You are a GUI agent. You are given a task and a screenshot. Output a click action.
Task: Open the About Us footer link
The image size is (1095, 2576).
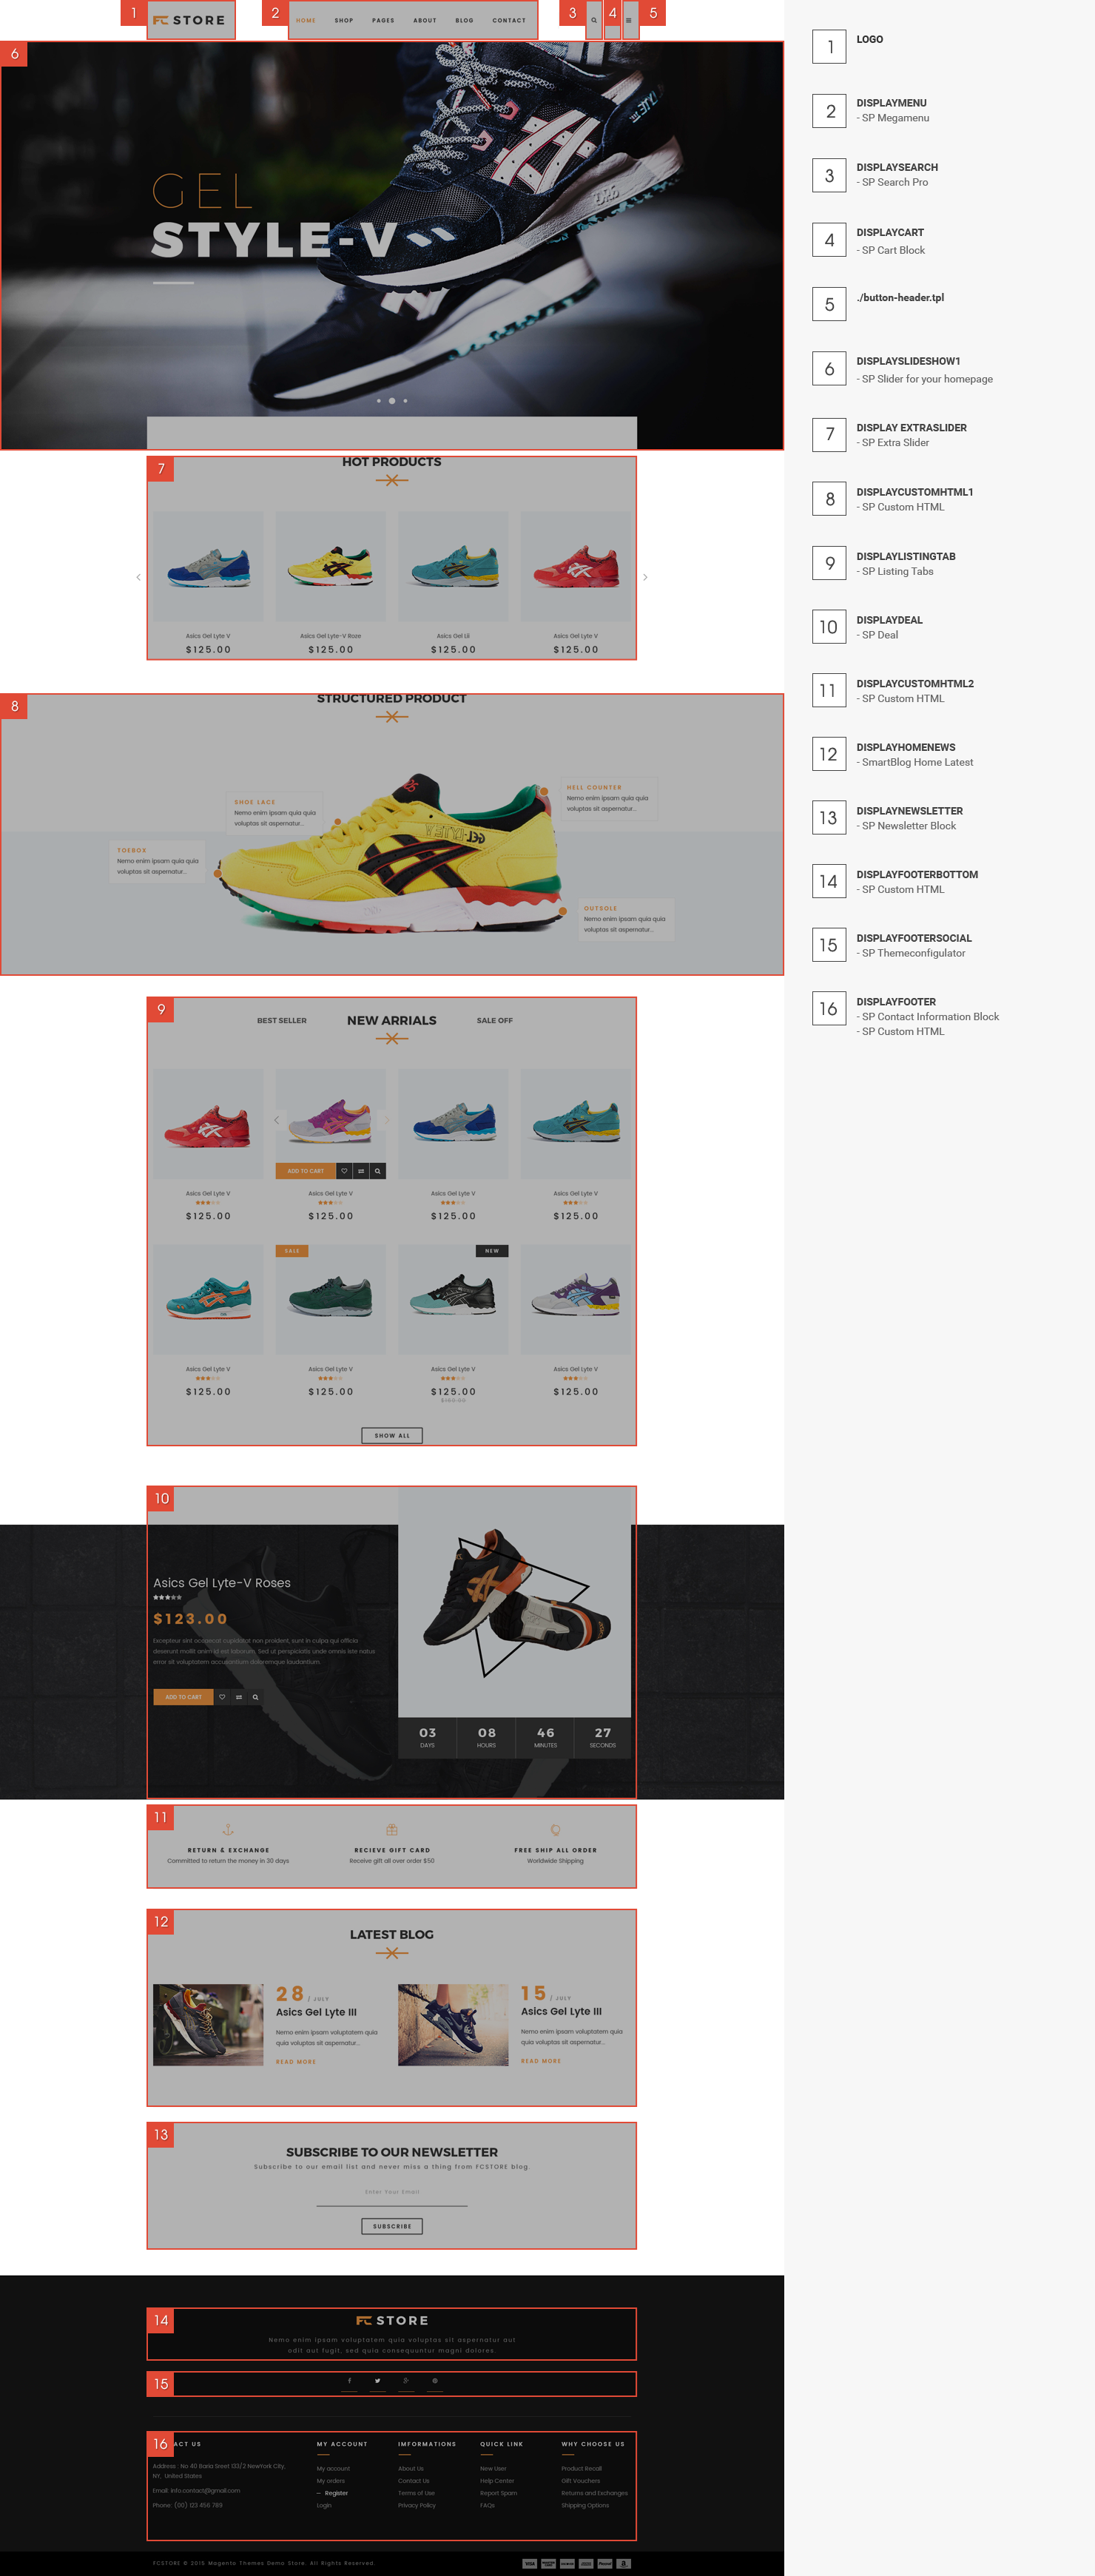pyautogui.click(x=411, y=2469)
